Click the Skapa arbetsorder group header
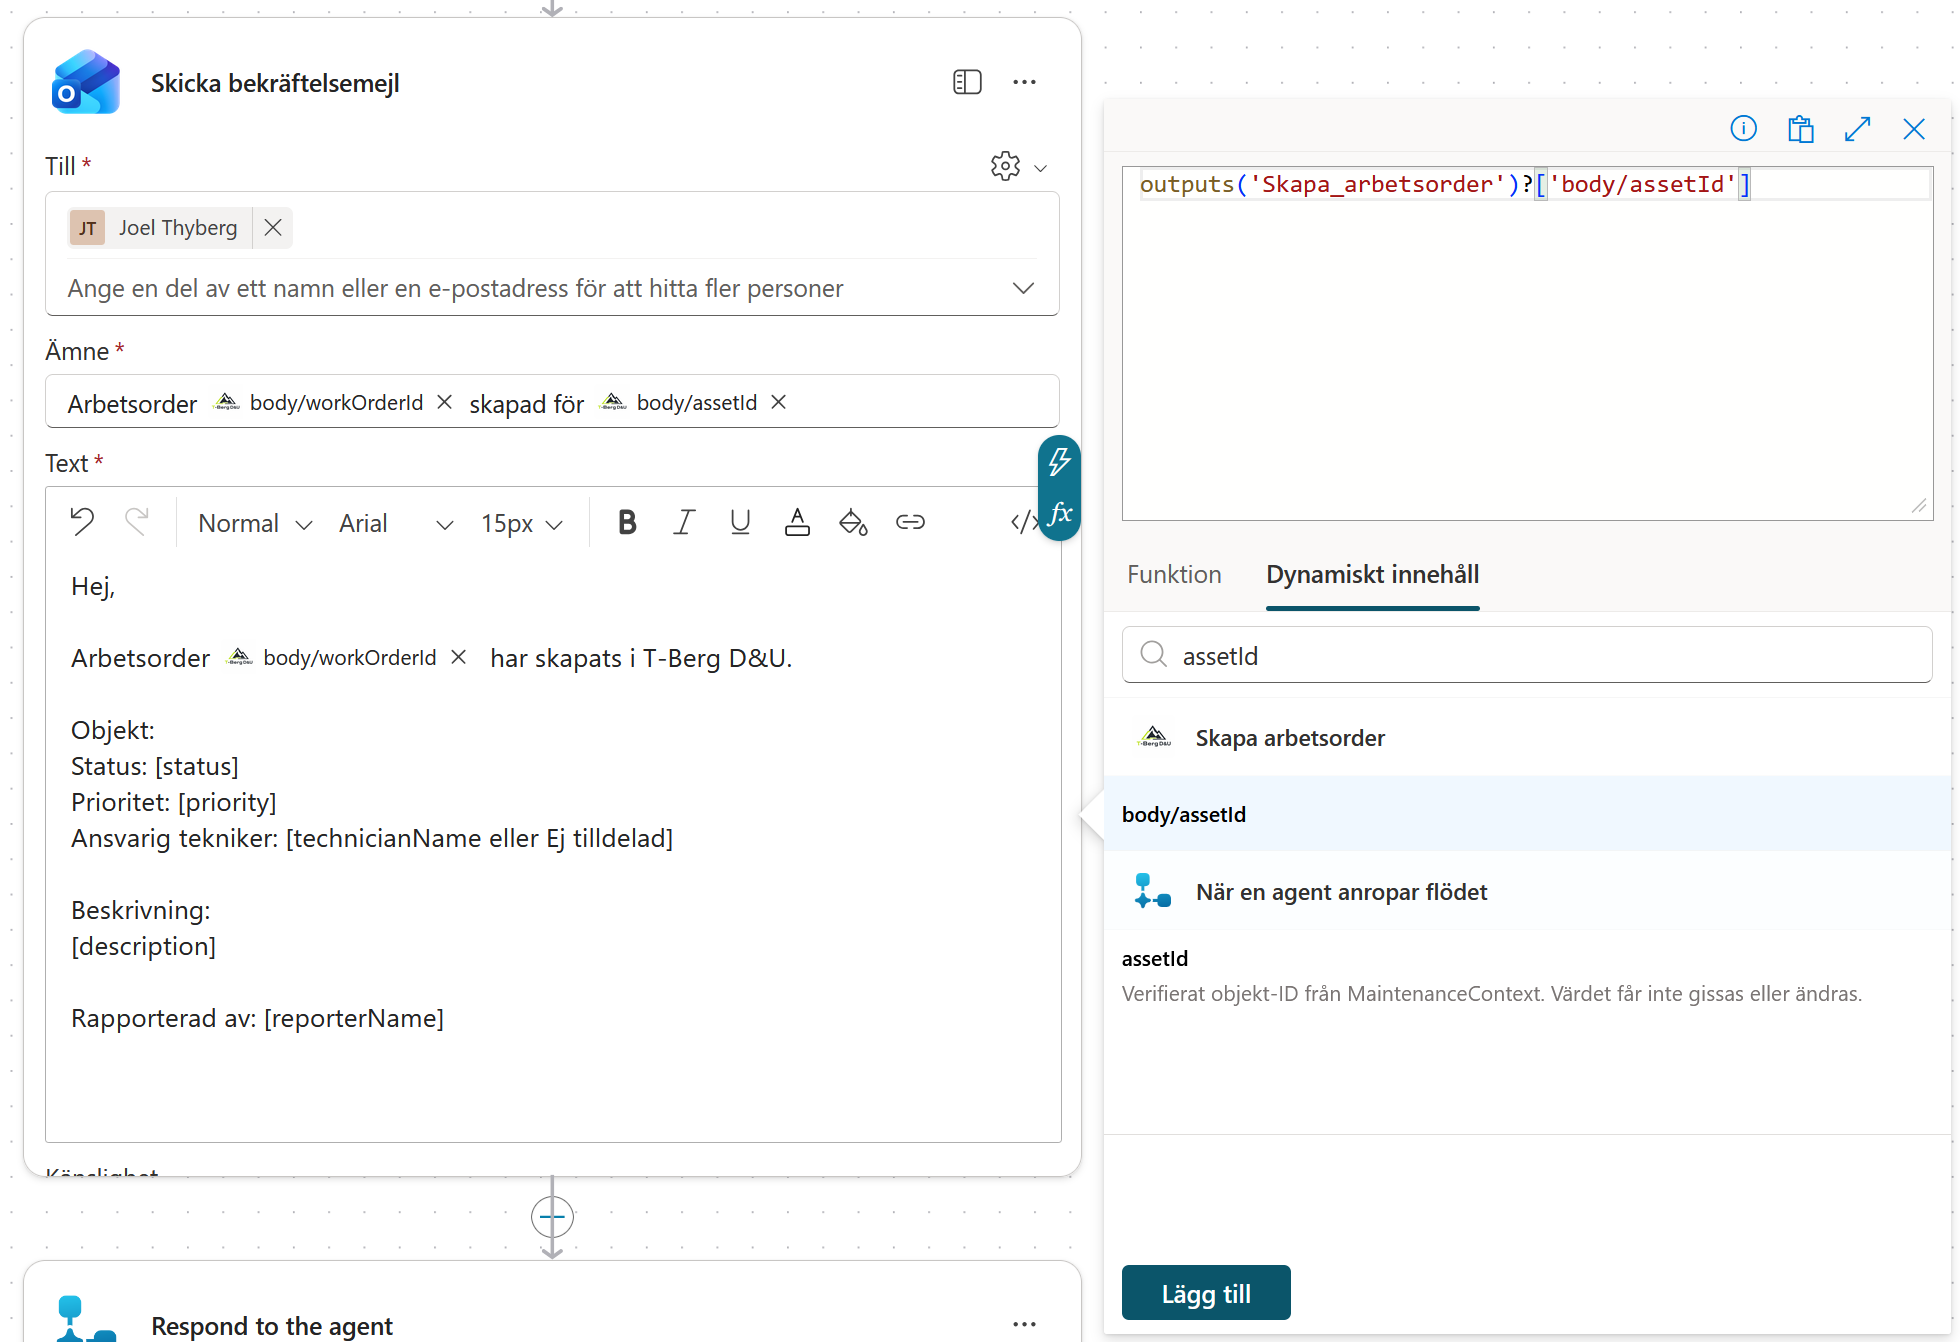The image size is (1960, 1342). 1527,738
